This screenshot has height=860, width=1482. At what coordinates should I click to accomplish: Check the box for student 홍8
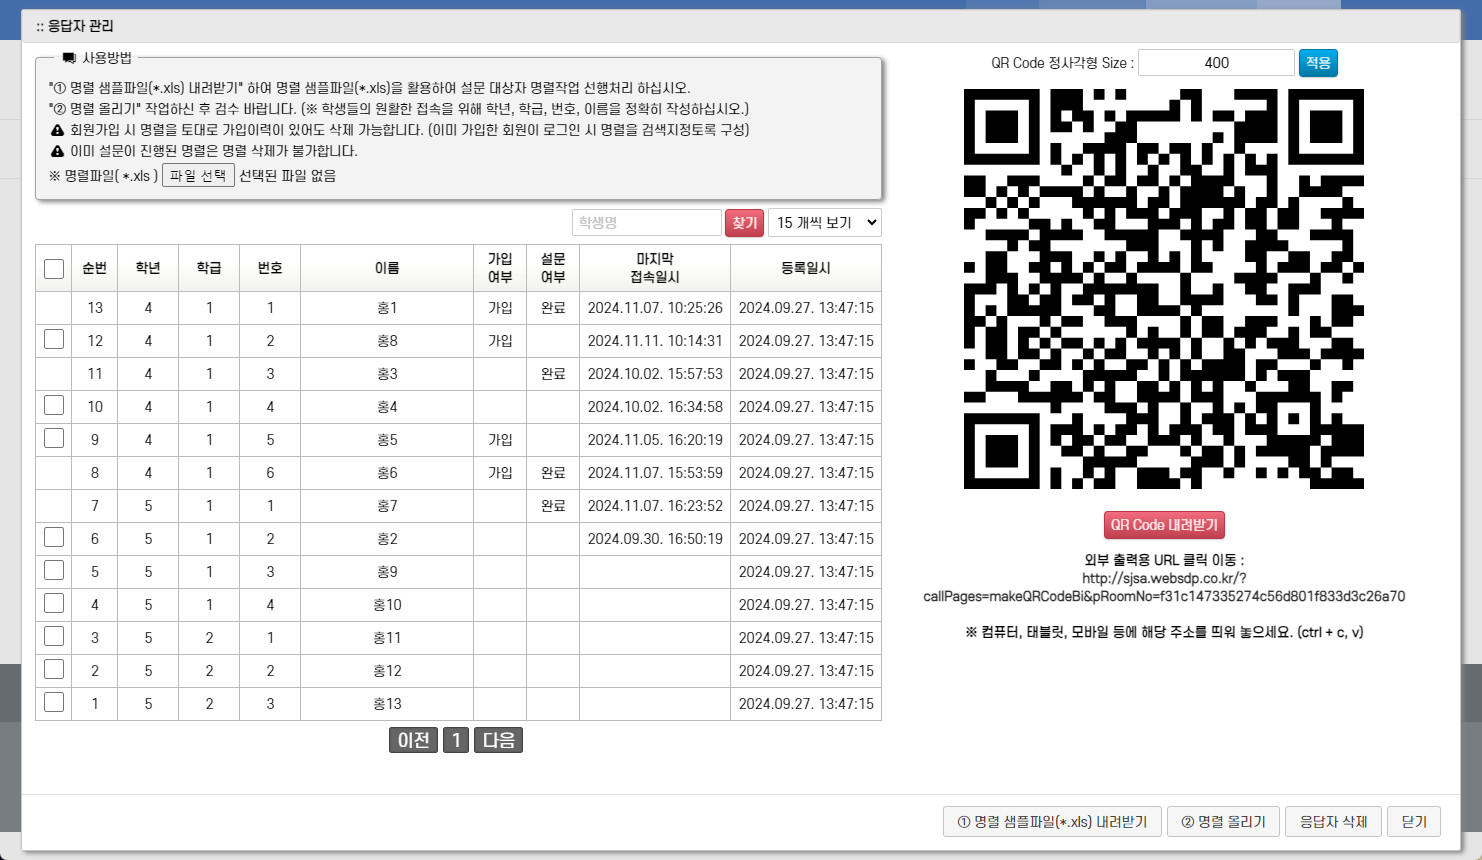(x=54, y=339)
